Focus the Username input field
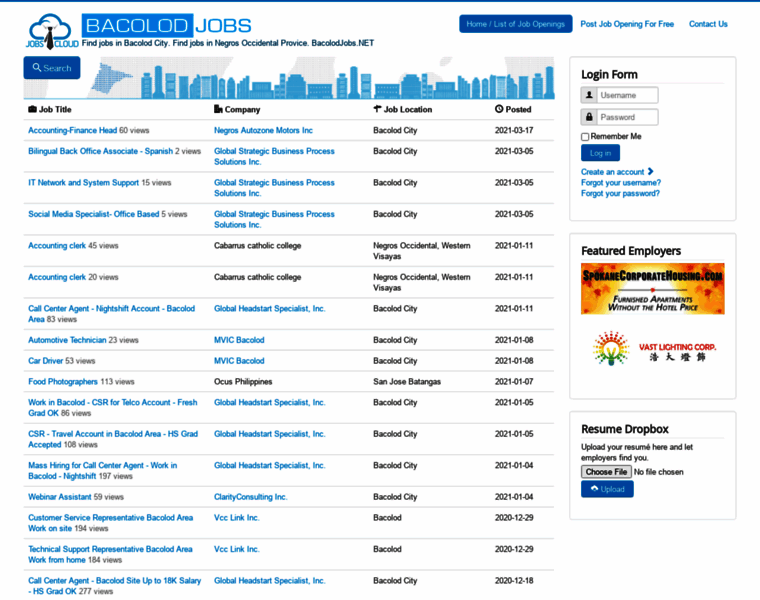 tap(627, 95)
